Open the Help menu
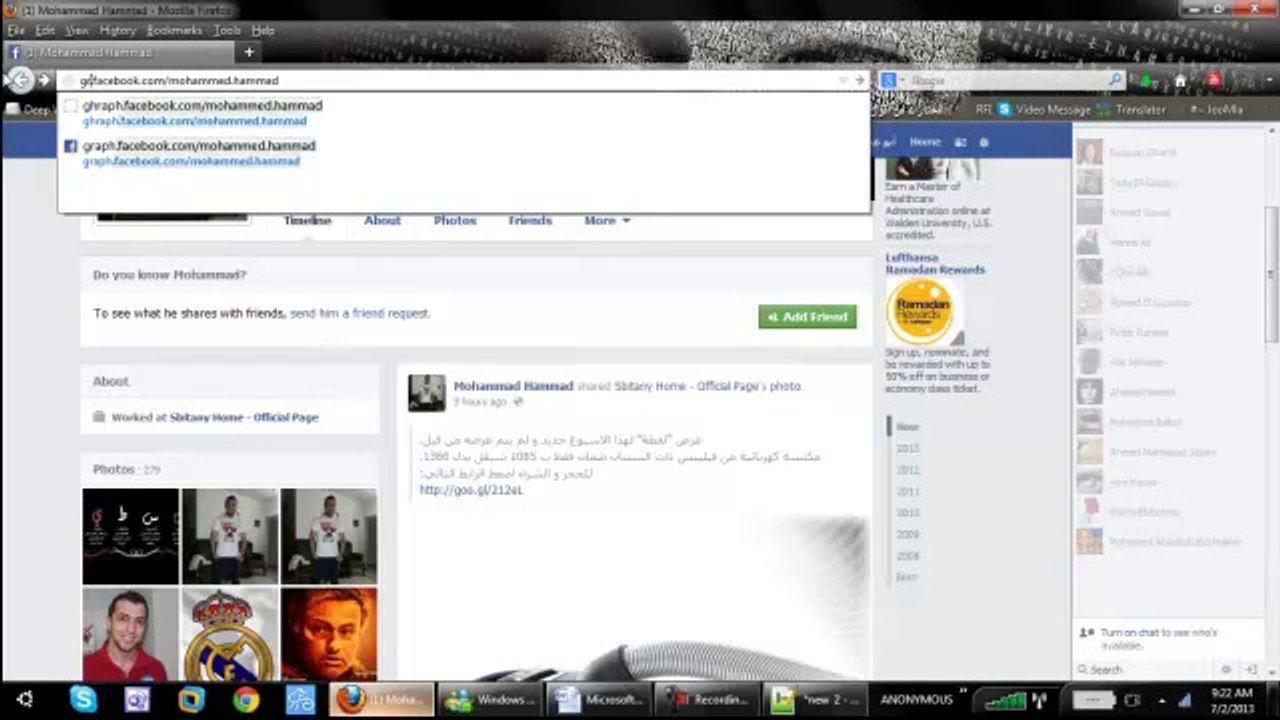 coord(263,31)
